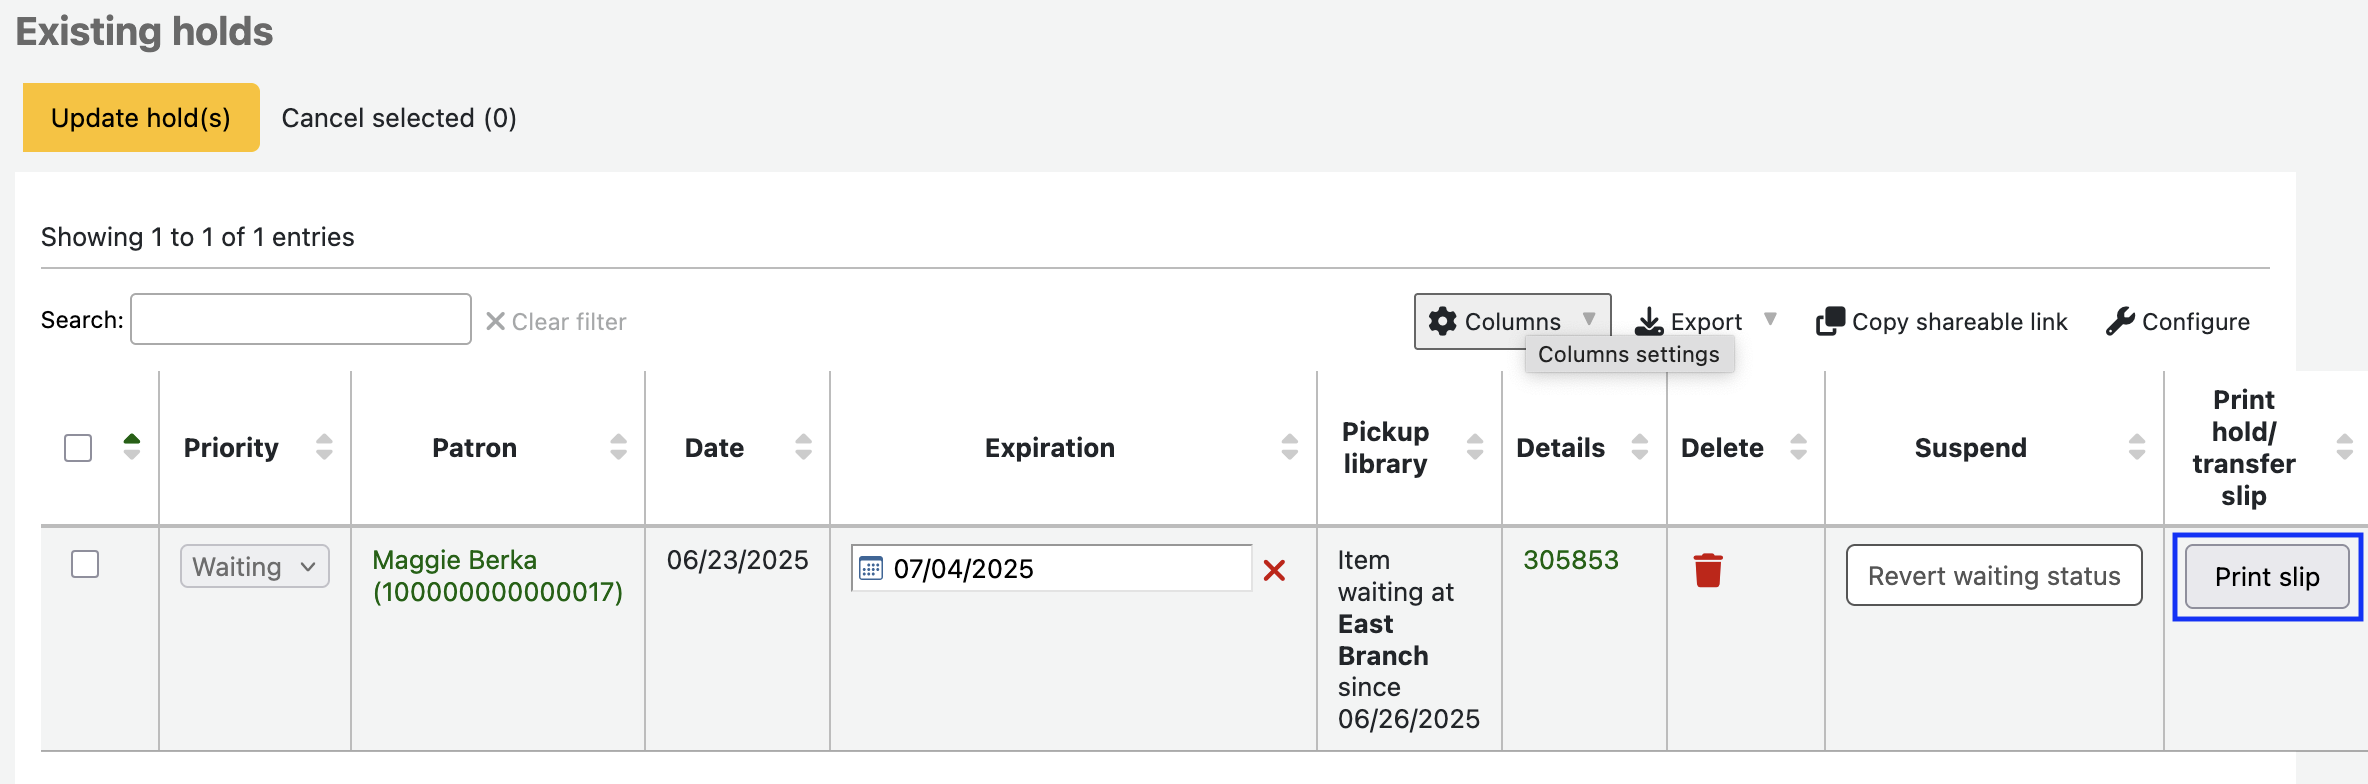Image resolution: width=2368 pixels, height=784 pixels.
Task: Sort by Pickup library column arrows
Action: (1474, 447)
